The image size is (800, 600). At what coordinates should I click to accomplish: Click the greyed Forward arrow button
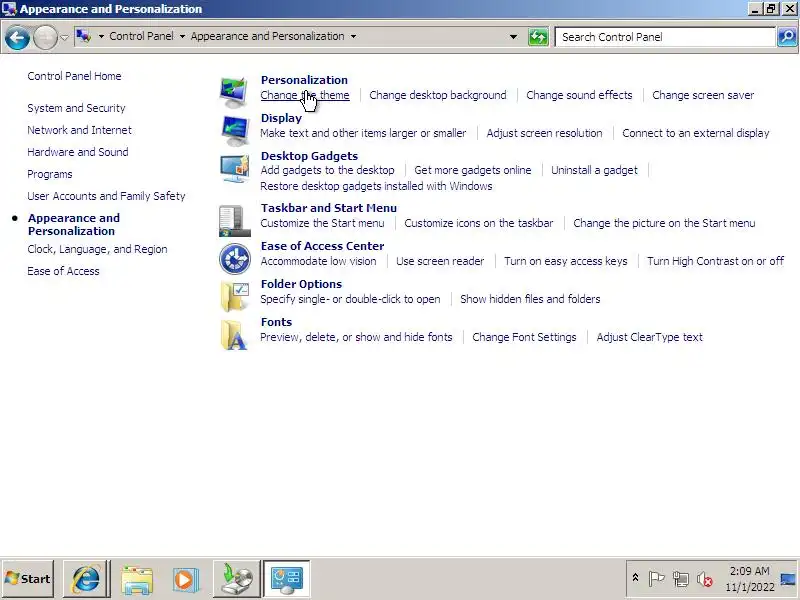click(45, 37)
